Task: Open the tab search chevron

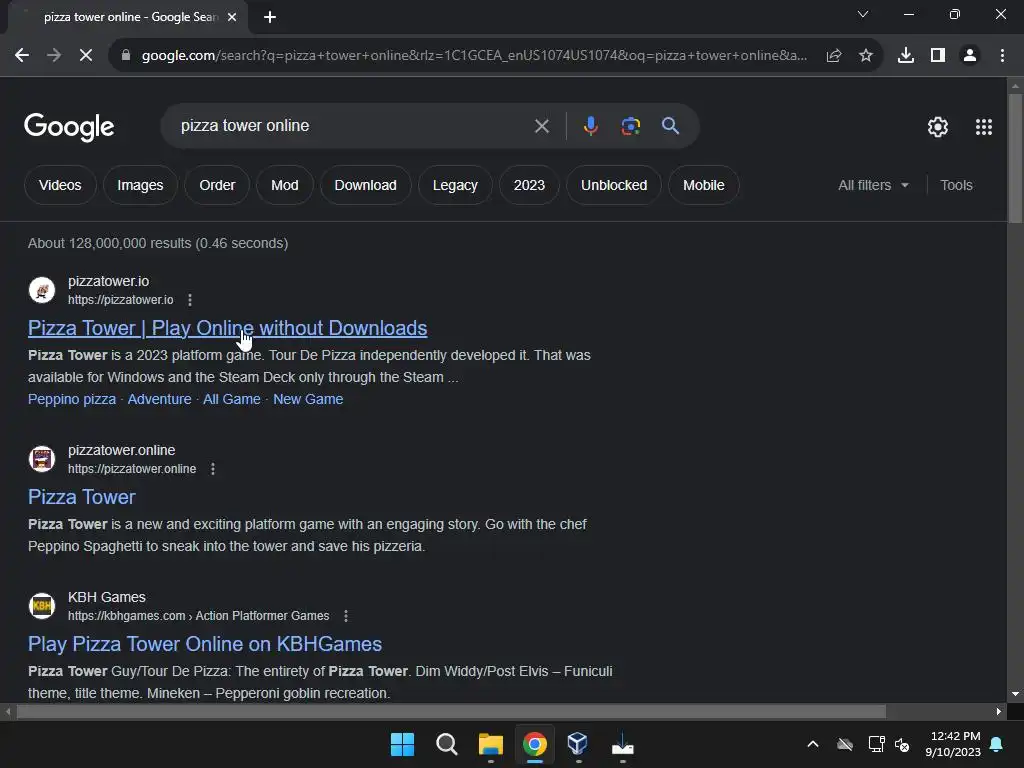Action: (863, 14)
